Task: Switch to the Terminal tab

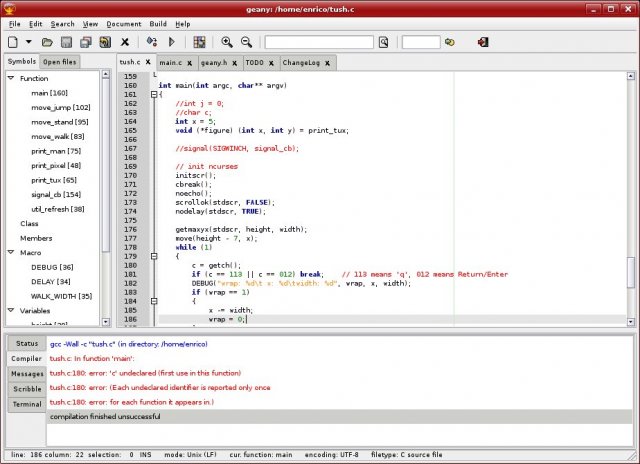Action: (27, 404)
